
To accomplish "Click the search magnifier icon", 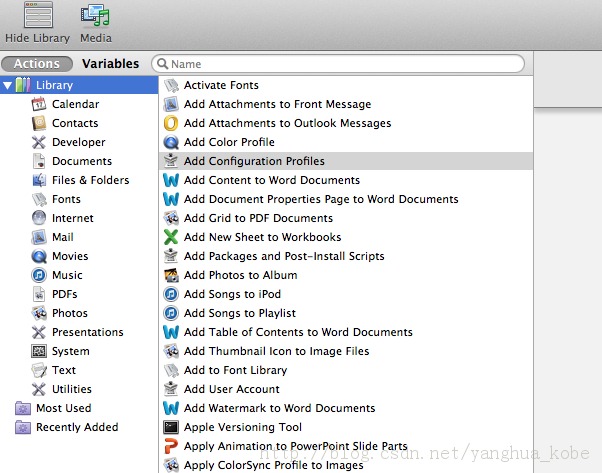I will tap(162, 64).
